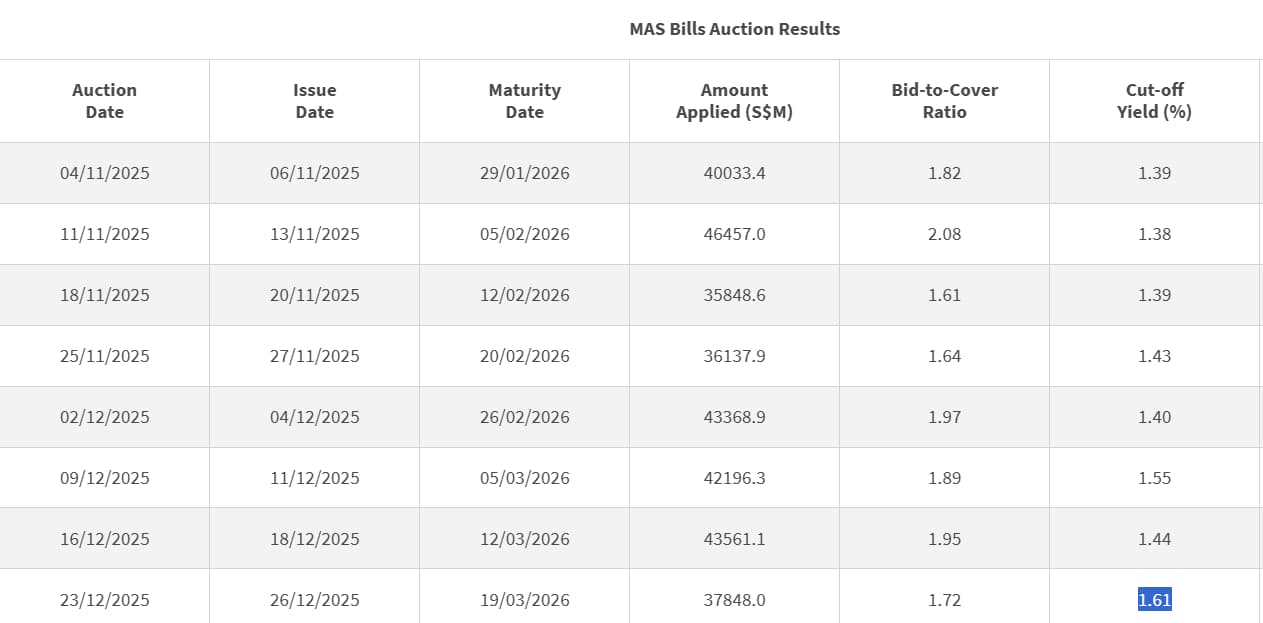The width and height of the screenshot is (1263, 623).
Task: Select the Cut-off Yield (%) header
Action: coord(1154,101)
